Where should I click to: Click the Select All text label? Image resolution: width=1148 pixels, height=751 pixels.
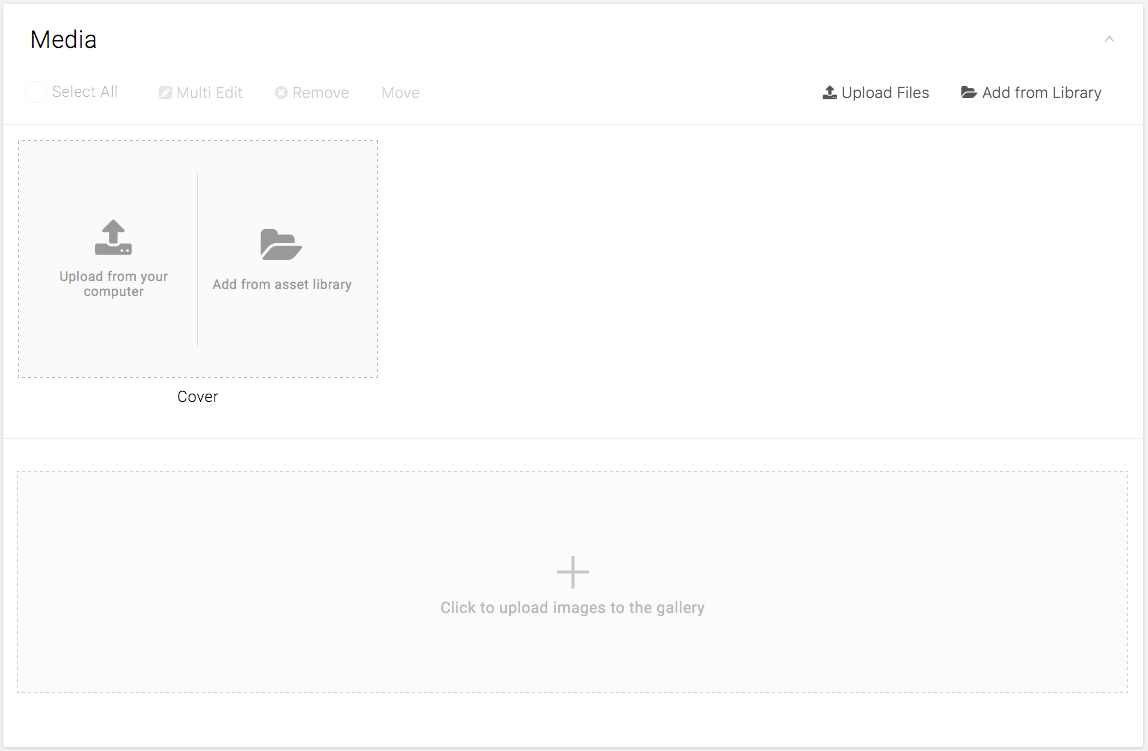[x=85, y=92]
